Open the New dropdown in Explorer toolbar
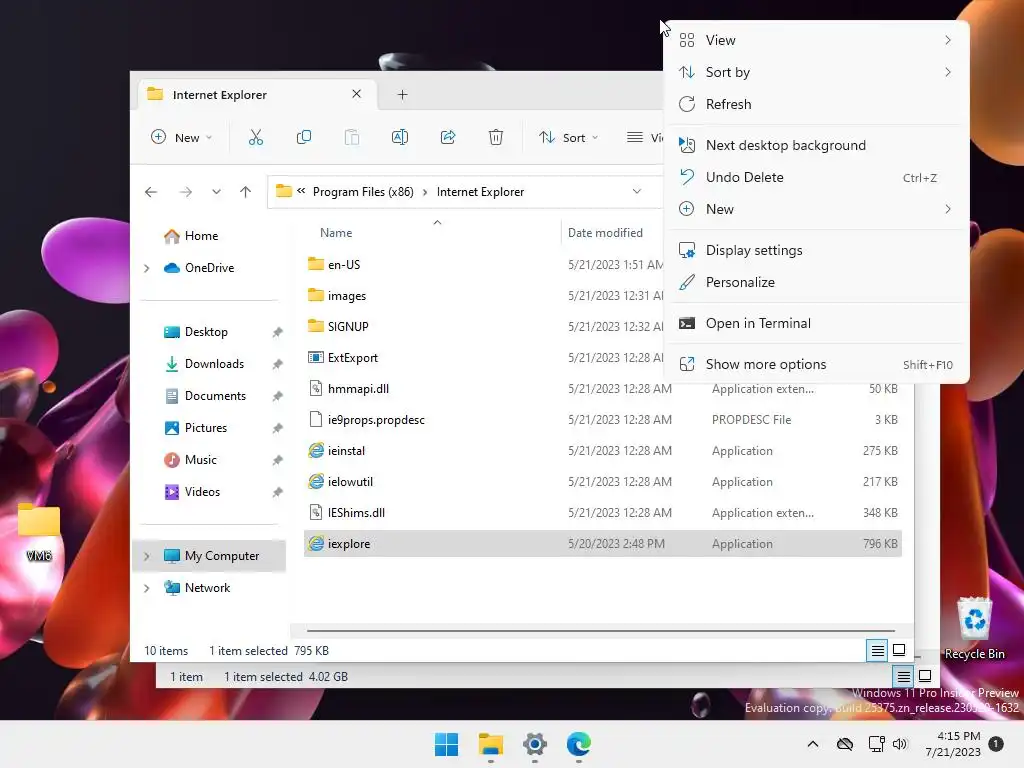Image resolution: width=1024 pixels, height=768 pixels. [182, 137]
